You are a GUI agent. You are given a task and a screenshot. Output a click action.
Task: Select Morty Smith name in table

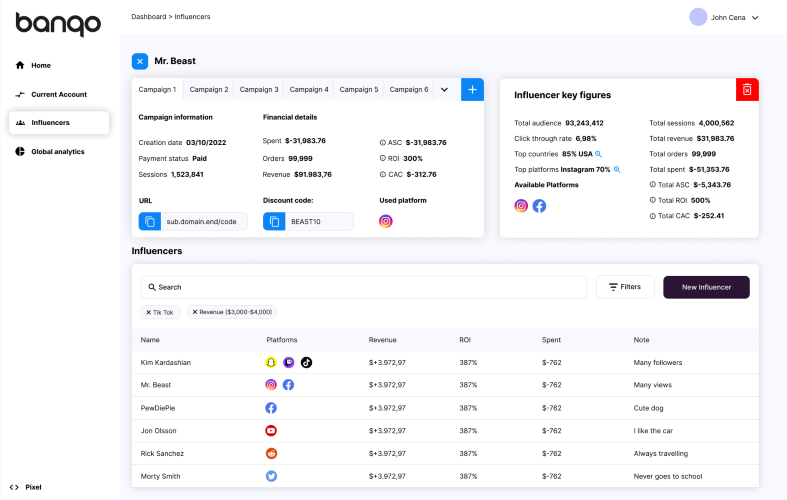tap(160, 476)
